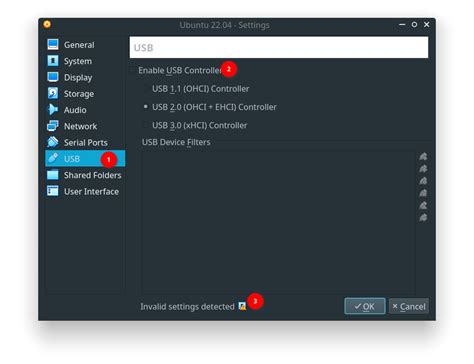The height and width of the screenshot is (364, 474).
Task: Move the selected USB filter up
Action: pos(423,205)
